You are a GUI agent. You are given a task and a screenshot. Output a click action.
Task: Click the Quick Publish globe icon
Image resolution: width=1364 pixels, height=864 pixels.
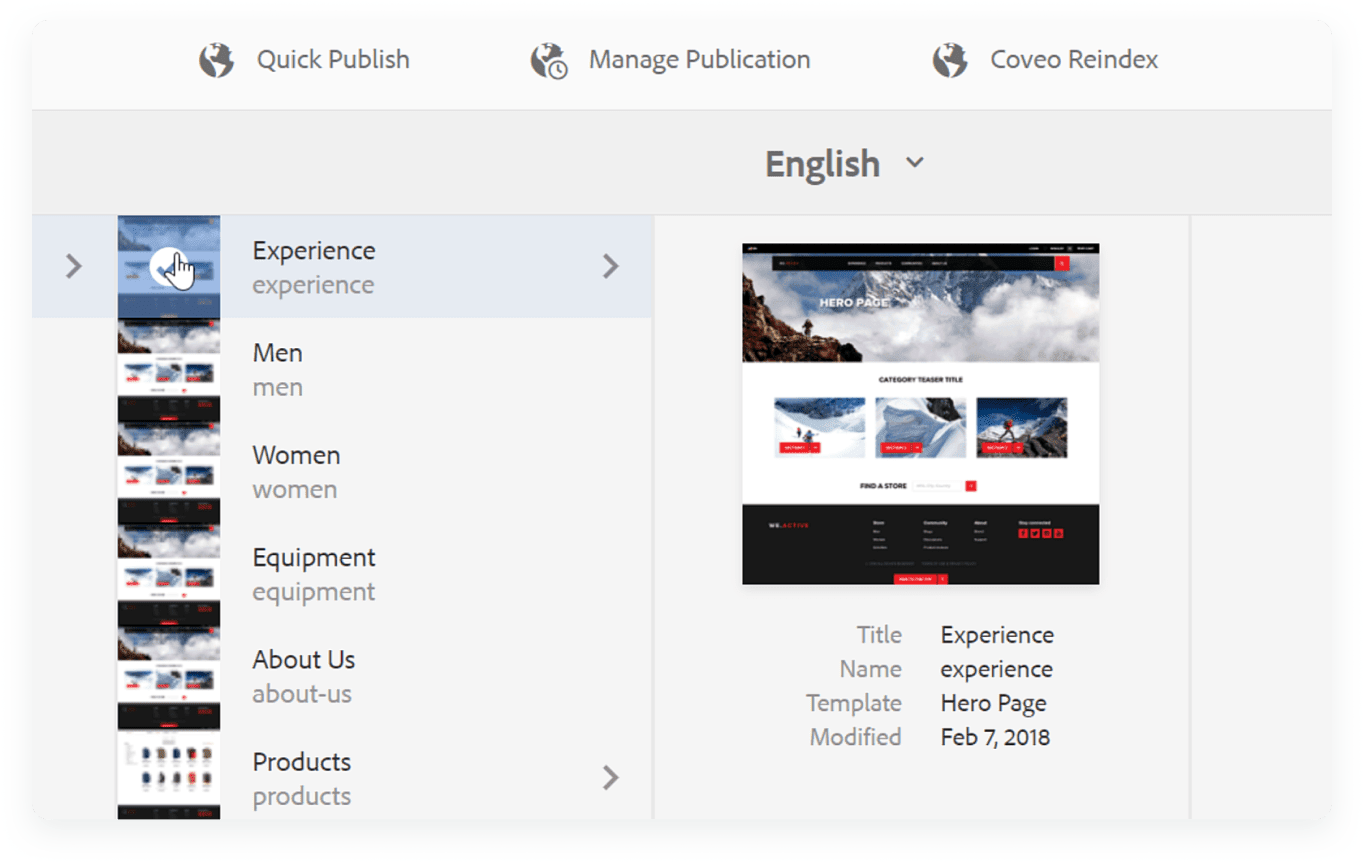tap(216, 60)
